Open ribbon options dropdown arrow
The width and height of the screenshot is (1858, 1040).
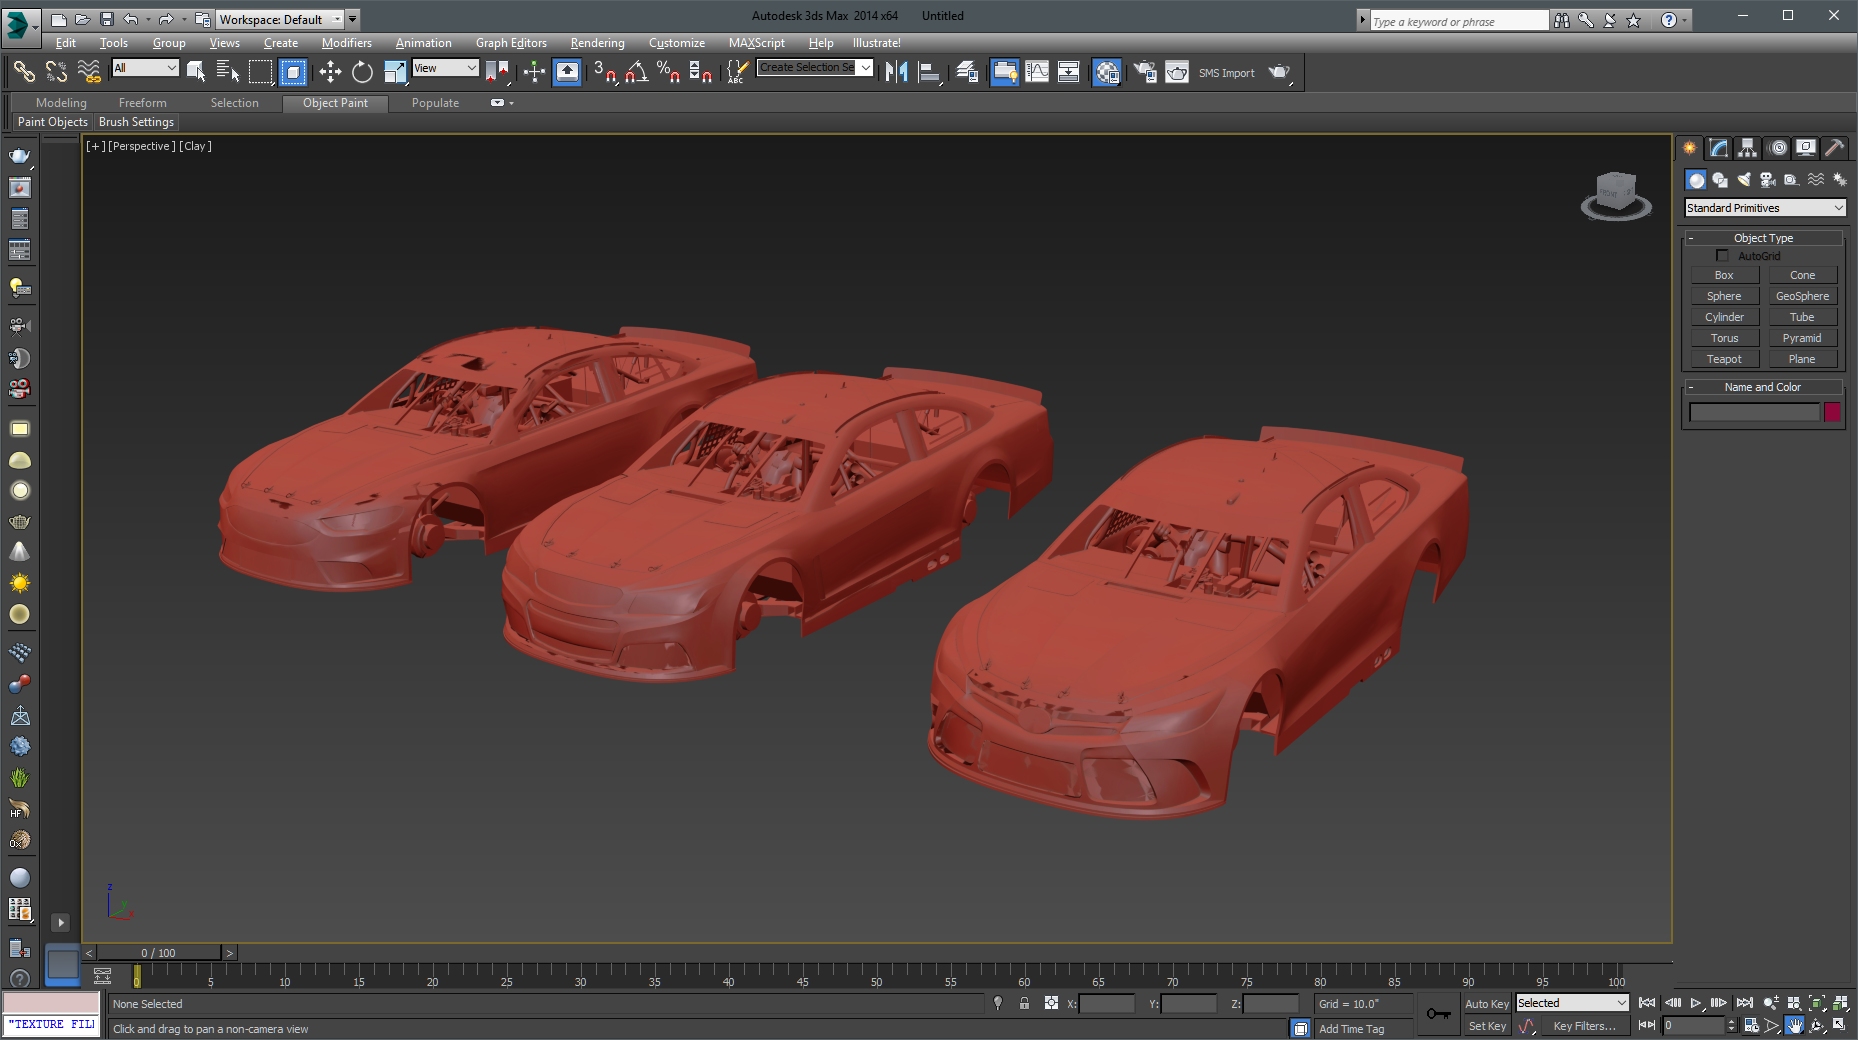click(x=511, y=103)
